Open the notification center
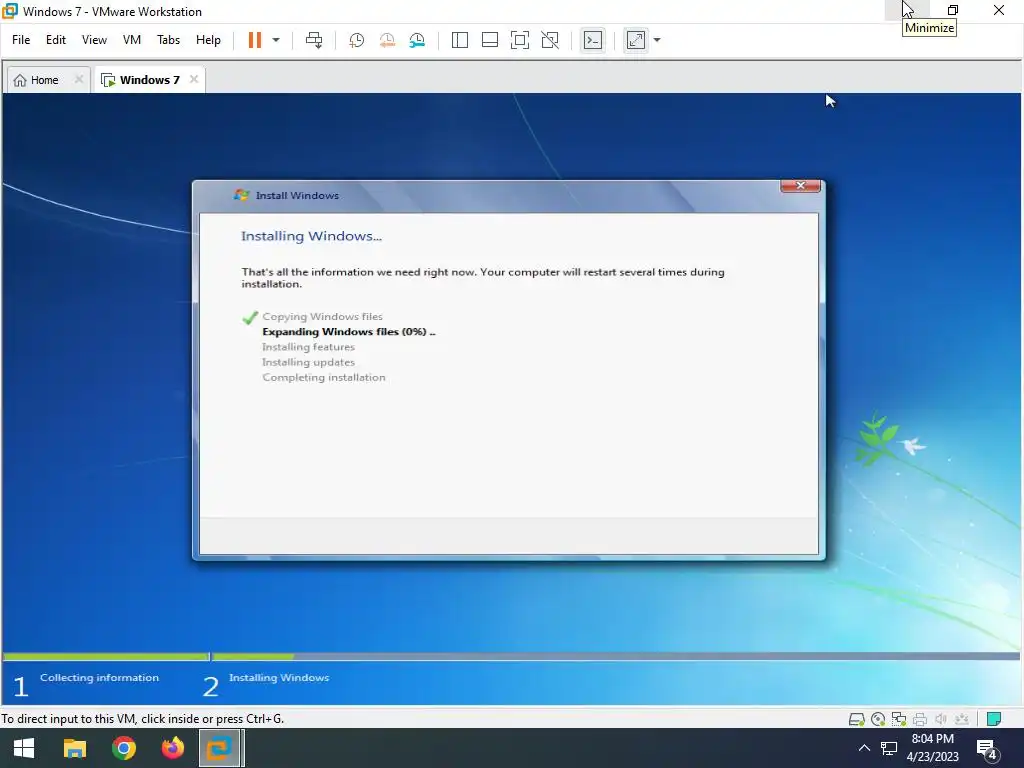The height and width of the screenshot is (768, 1024). pos(987,749)
